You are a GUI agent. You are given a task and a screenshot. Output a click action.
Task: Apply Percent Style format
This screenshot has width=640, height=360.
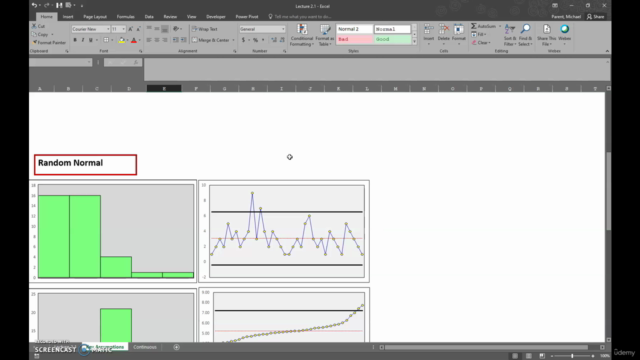256,40
